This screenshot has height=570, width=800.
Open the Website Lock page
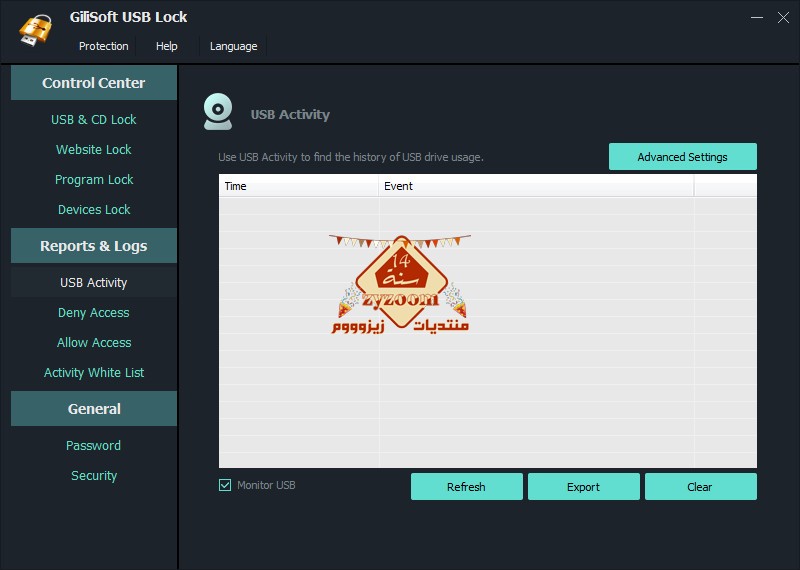pos(94,150)
